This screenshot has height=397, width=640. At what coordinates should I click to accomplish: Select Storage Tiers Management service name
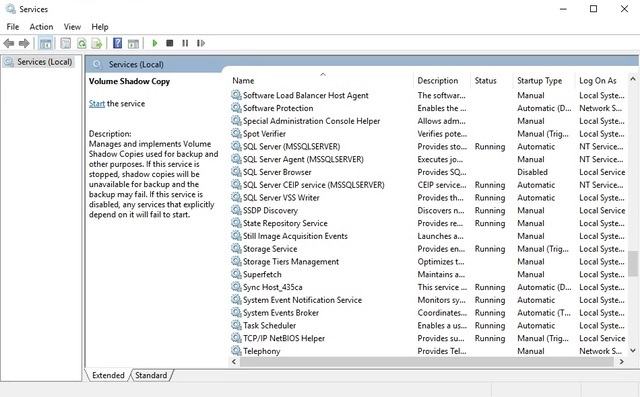tap(291, 262)
